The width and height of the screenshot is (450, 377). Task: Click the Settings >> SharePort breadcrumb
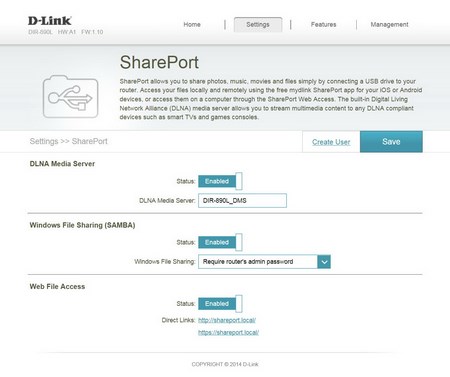coord(69,141)
